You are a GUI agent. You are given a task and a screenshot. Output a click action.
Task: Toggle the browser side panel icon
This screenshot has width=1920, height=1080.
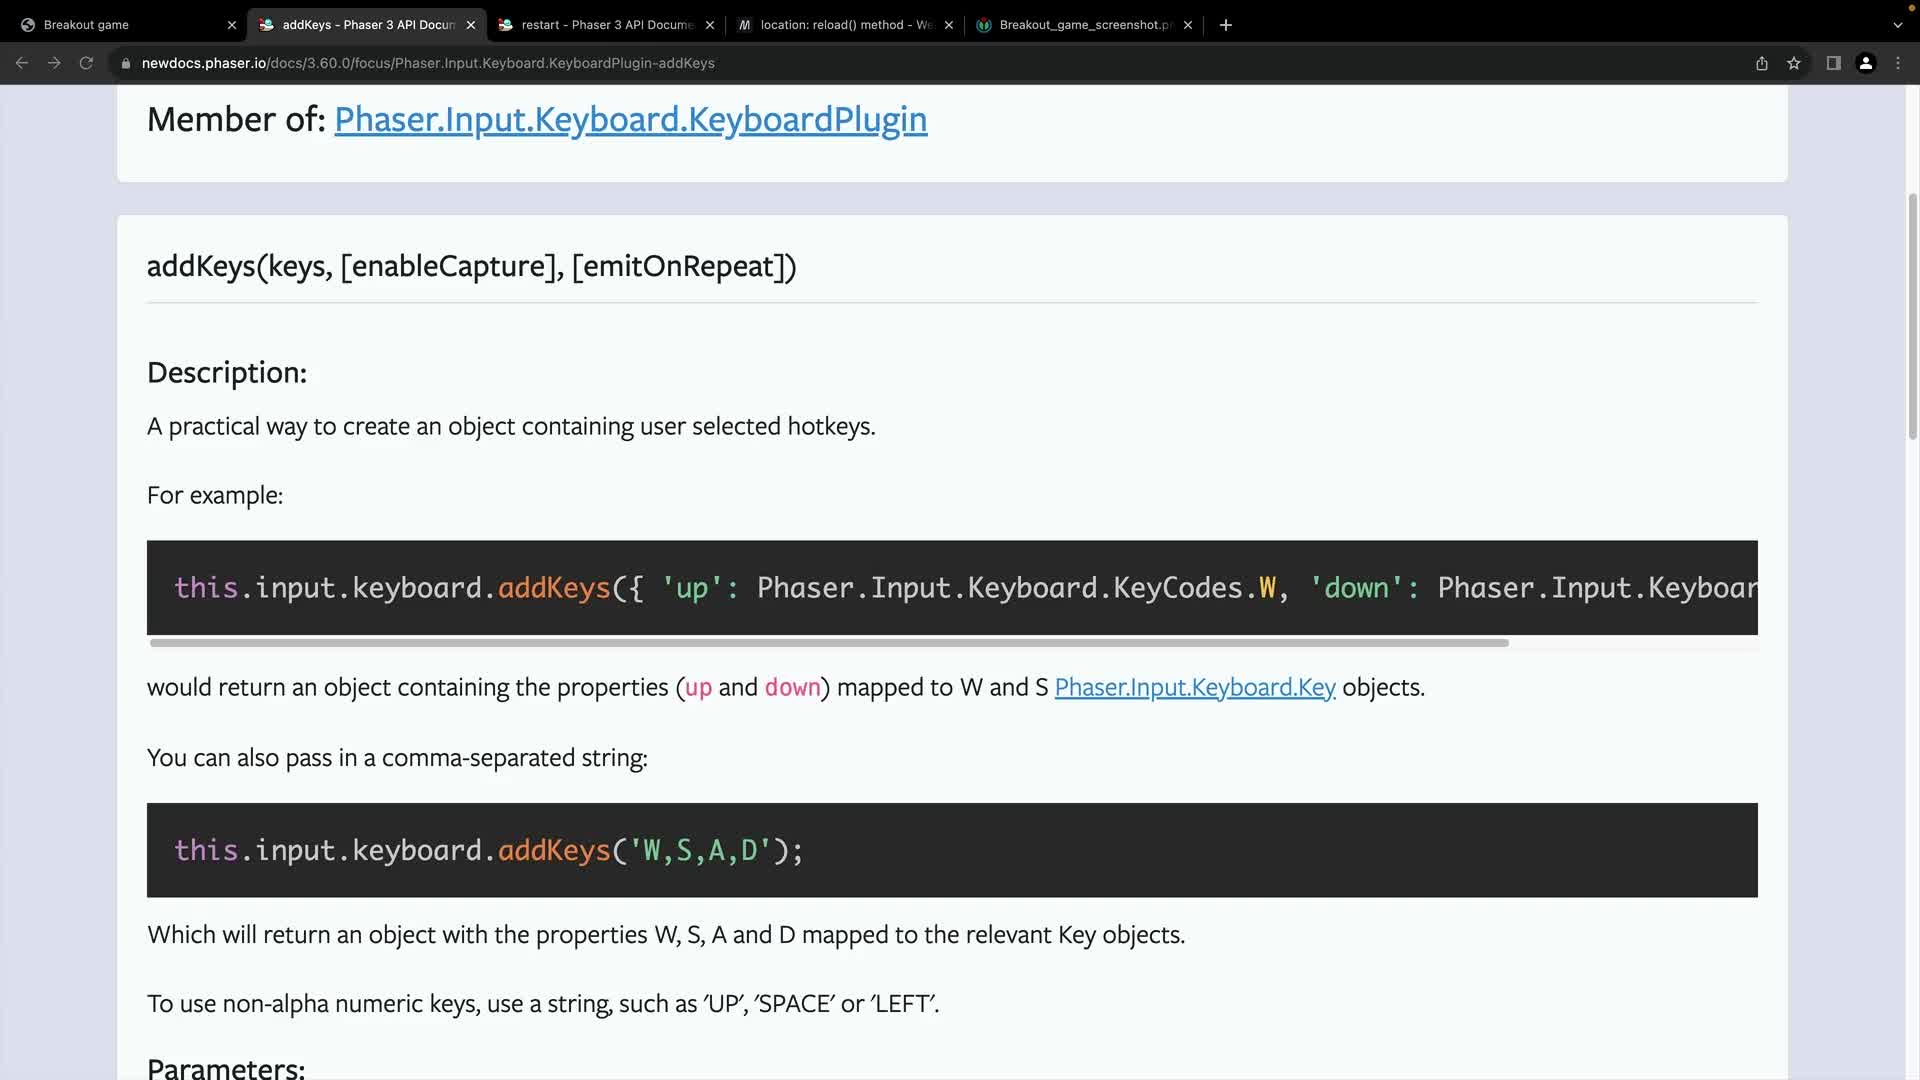tap(1833, 63)
